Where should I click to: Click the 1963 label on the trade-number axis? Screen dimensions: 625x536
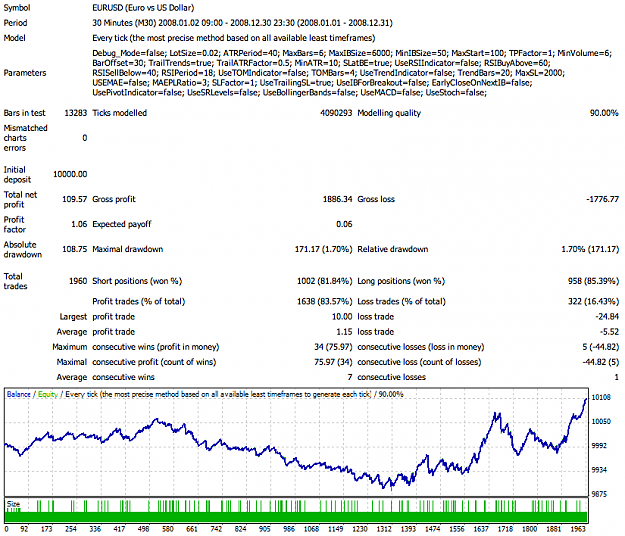click(578, 529)
